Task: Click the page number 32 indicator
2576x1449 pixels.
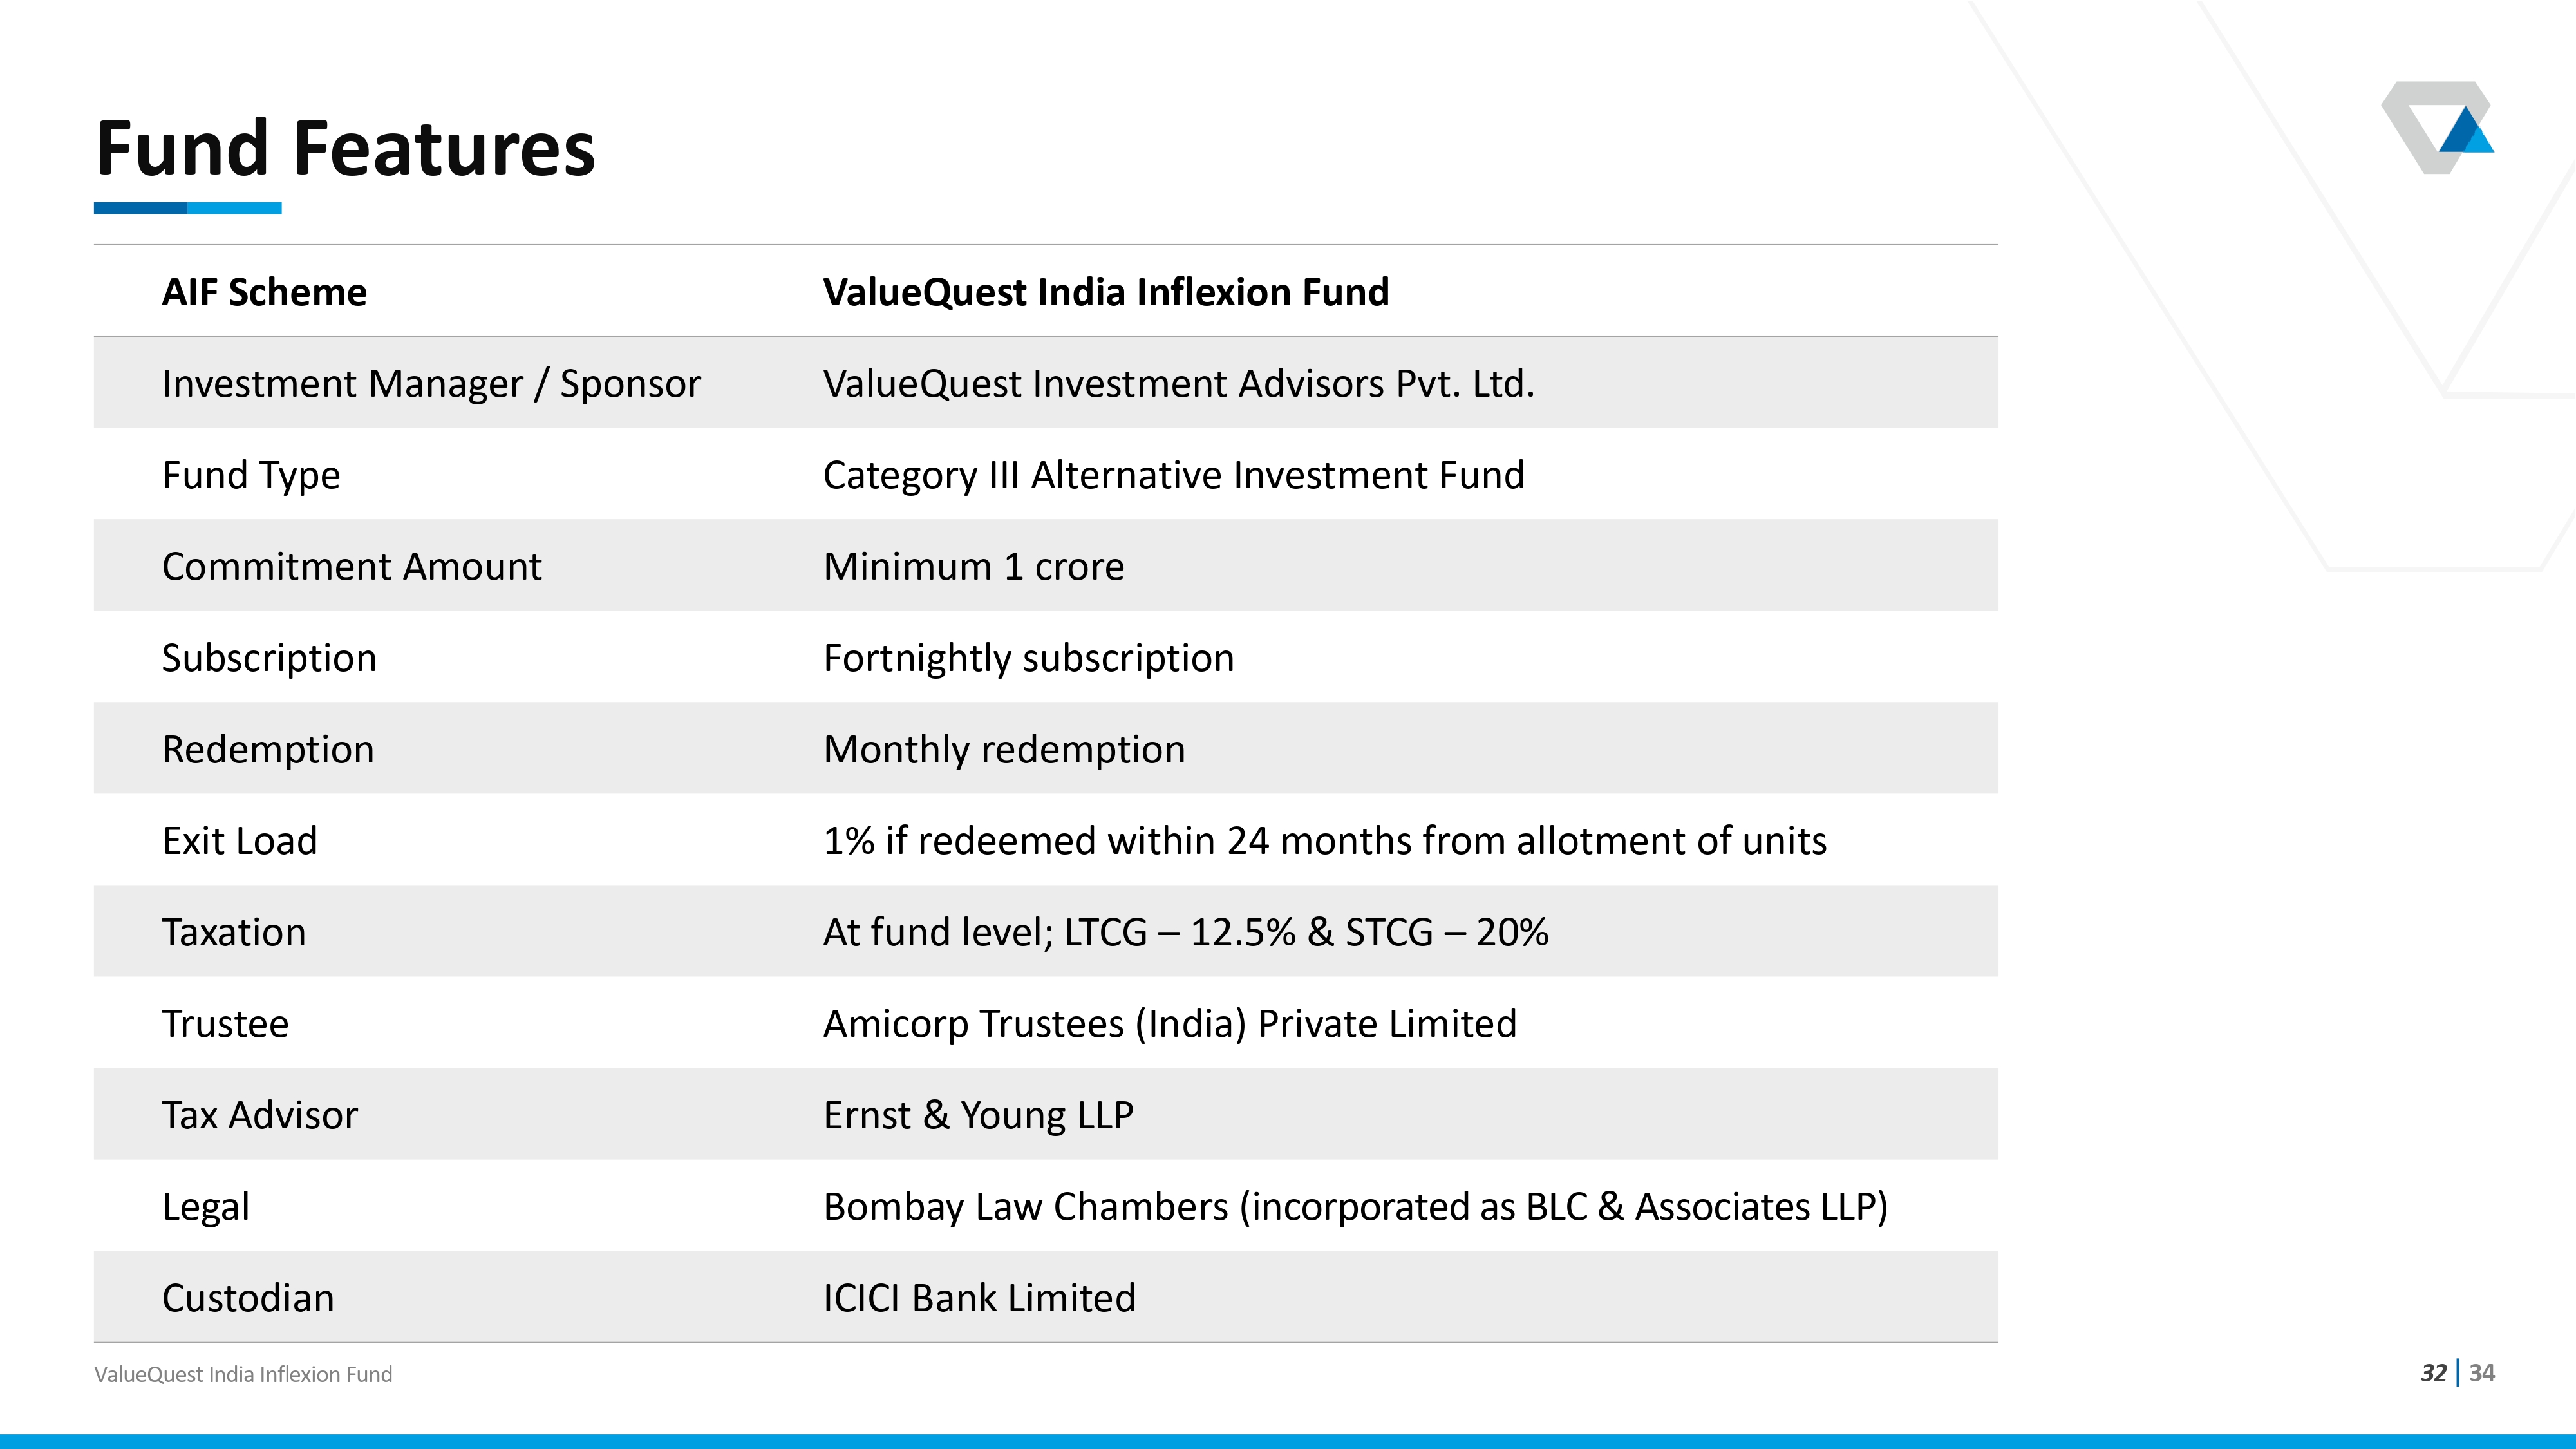Action: pyautogui.click(x=2433, y=1373)
